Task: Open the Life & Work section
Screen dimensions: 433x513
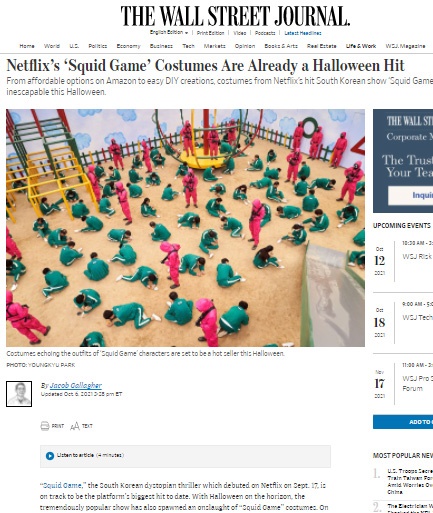Action: point(361,46)
